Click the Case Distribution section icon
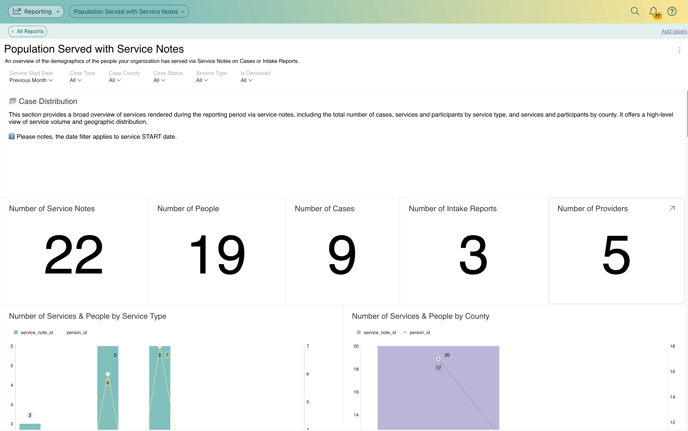Image resolution: width=688 pixels, height=431 pixels. point(13,101)
